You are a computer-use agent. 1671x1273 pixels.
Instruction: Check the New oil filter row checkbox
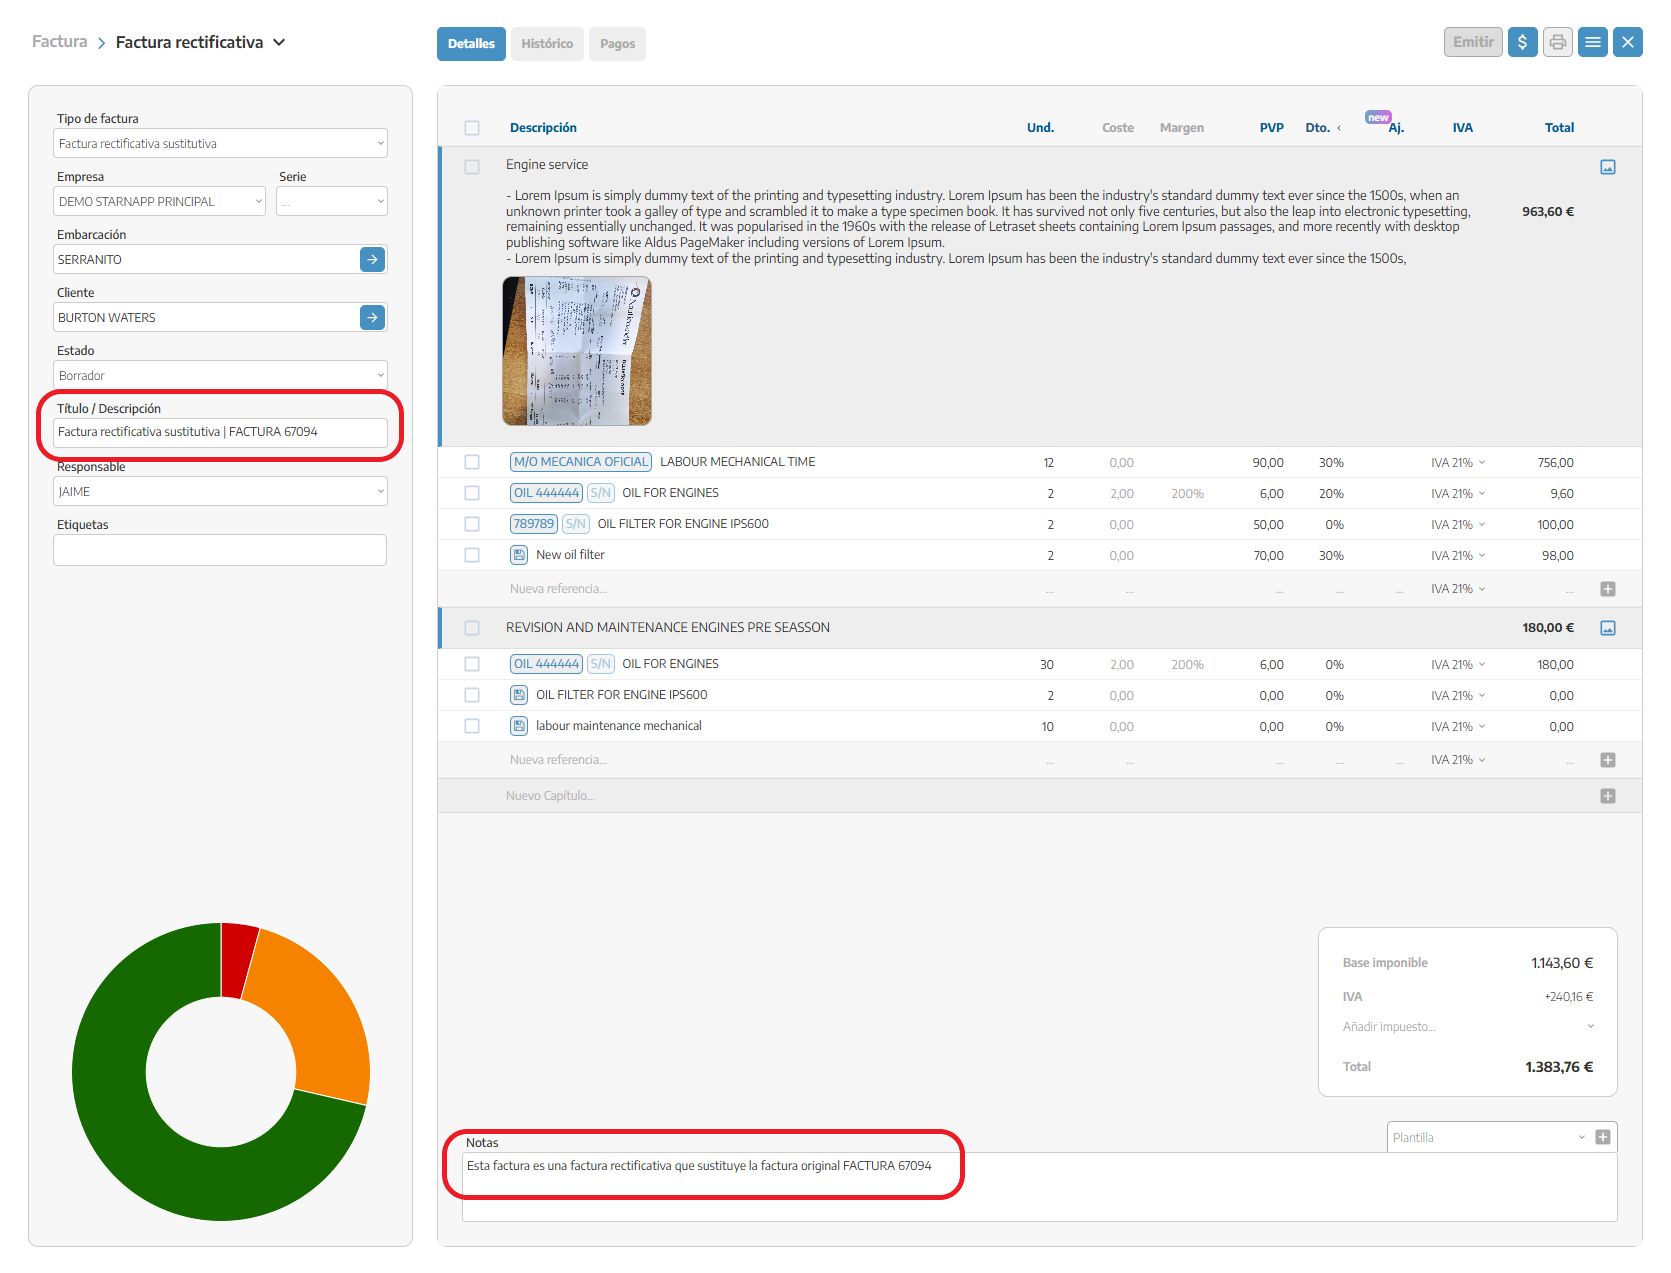pyautogui.click(x=472, y=555)
